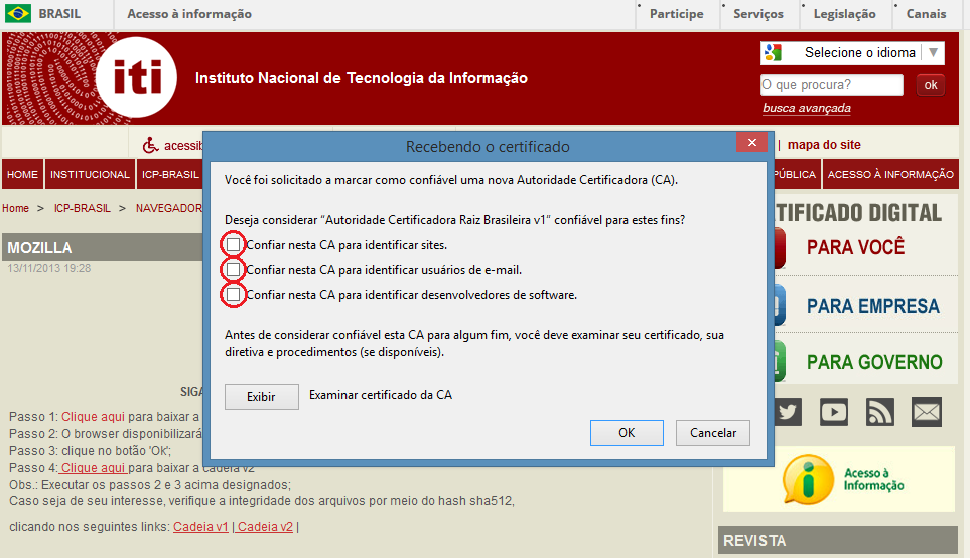Click the date 13/11/2013 19:28

(49, 269)
